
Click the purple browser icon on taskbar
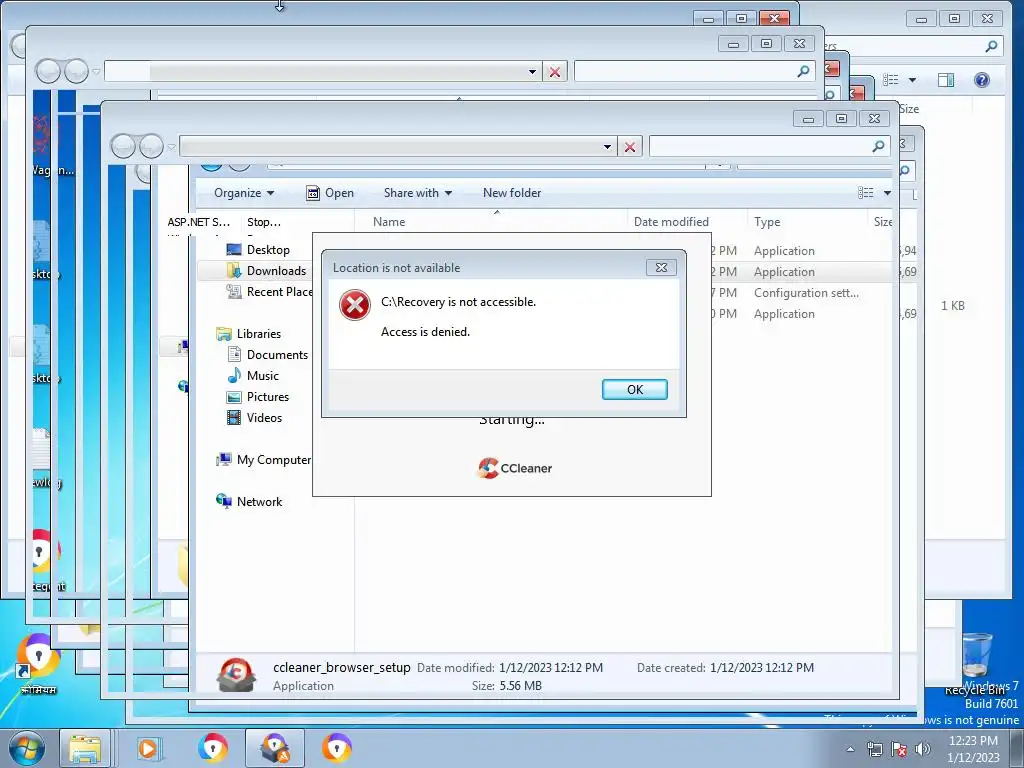pyautogui.click(x=337, y=748)
